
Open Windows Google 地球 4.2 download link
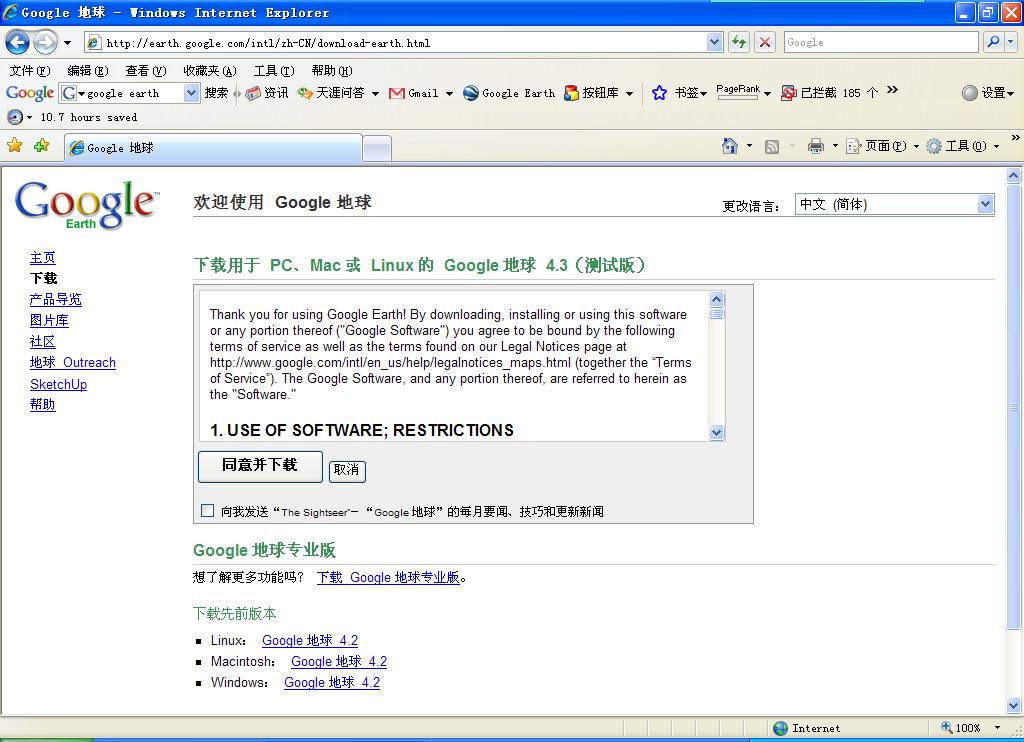(x=332, y=682)
